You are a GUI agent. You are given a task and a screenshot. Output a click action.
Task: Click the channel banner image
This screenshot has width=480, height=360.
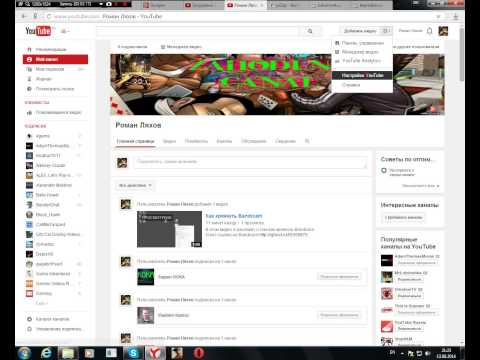click(277, 85)
